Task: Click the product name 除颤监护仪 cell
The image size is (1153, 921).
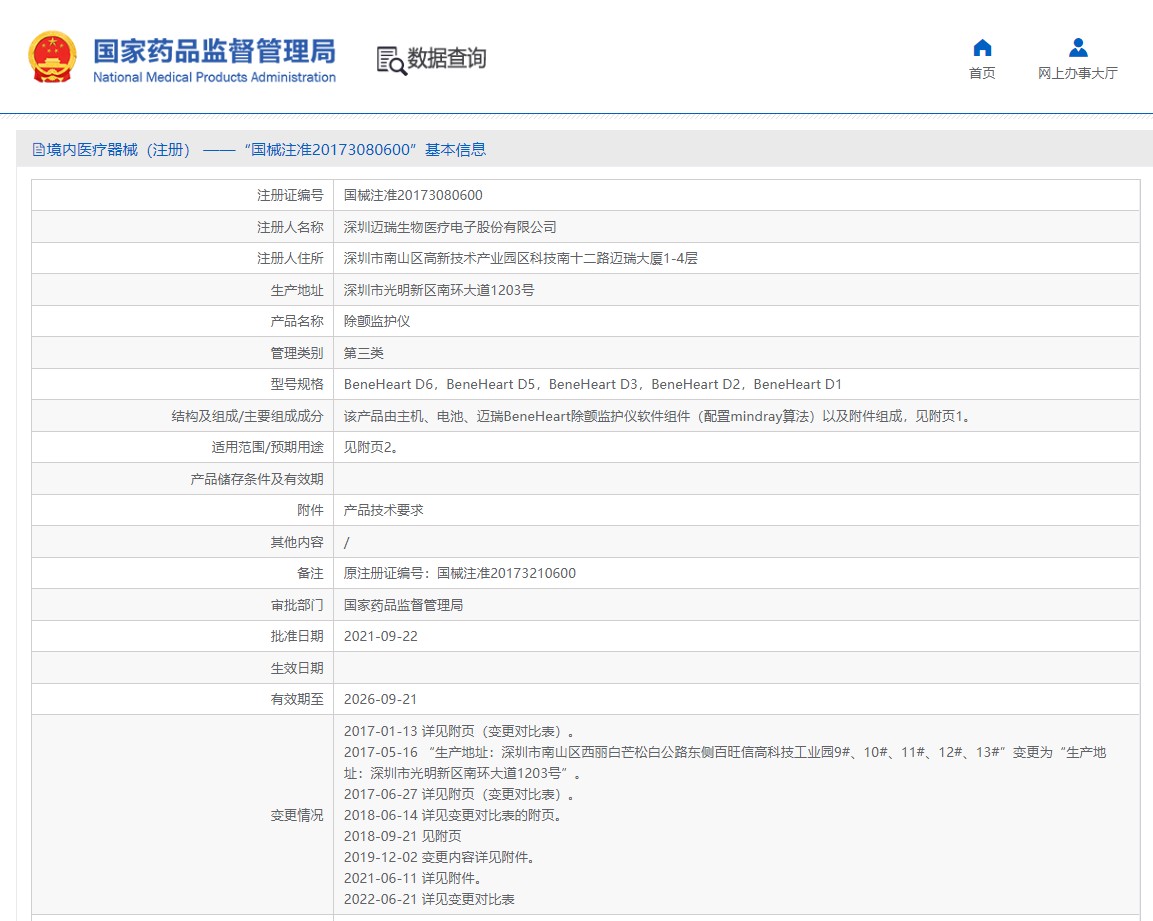Action: point(377,321)
